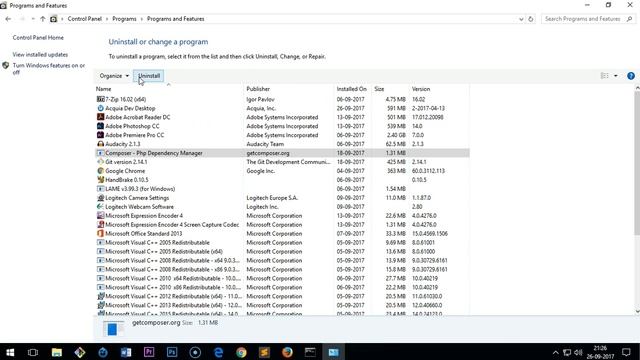This screenshot has width=640, height=360.
Task: Open the recent locations dropdown
Action: coord(33,19)
